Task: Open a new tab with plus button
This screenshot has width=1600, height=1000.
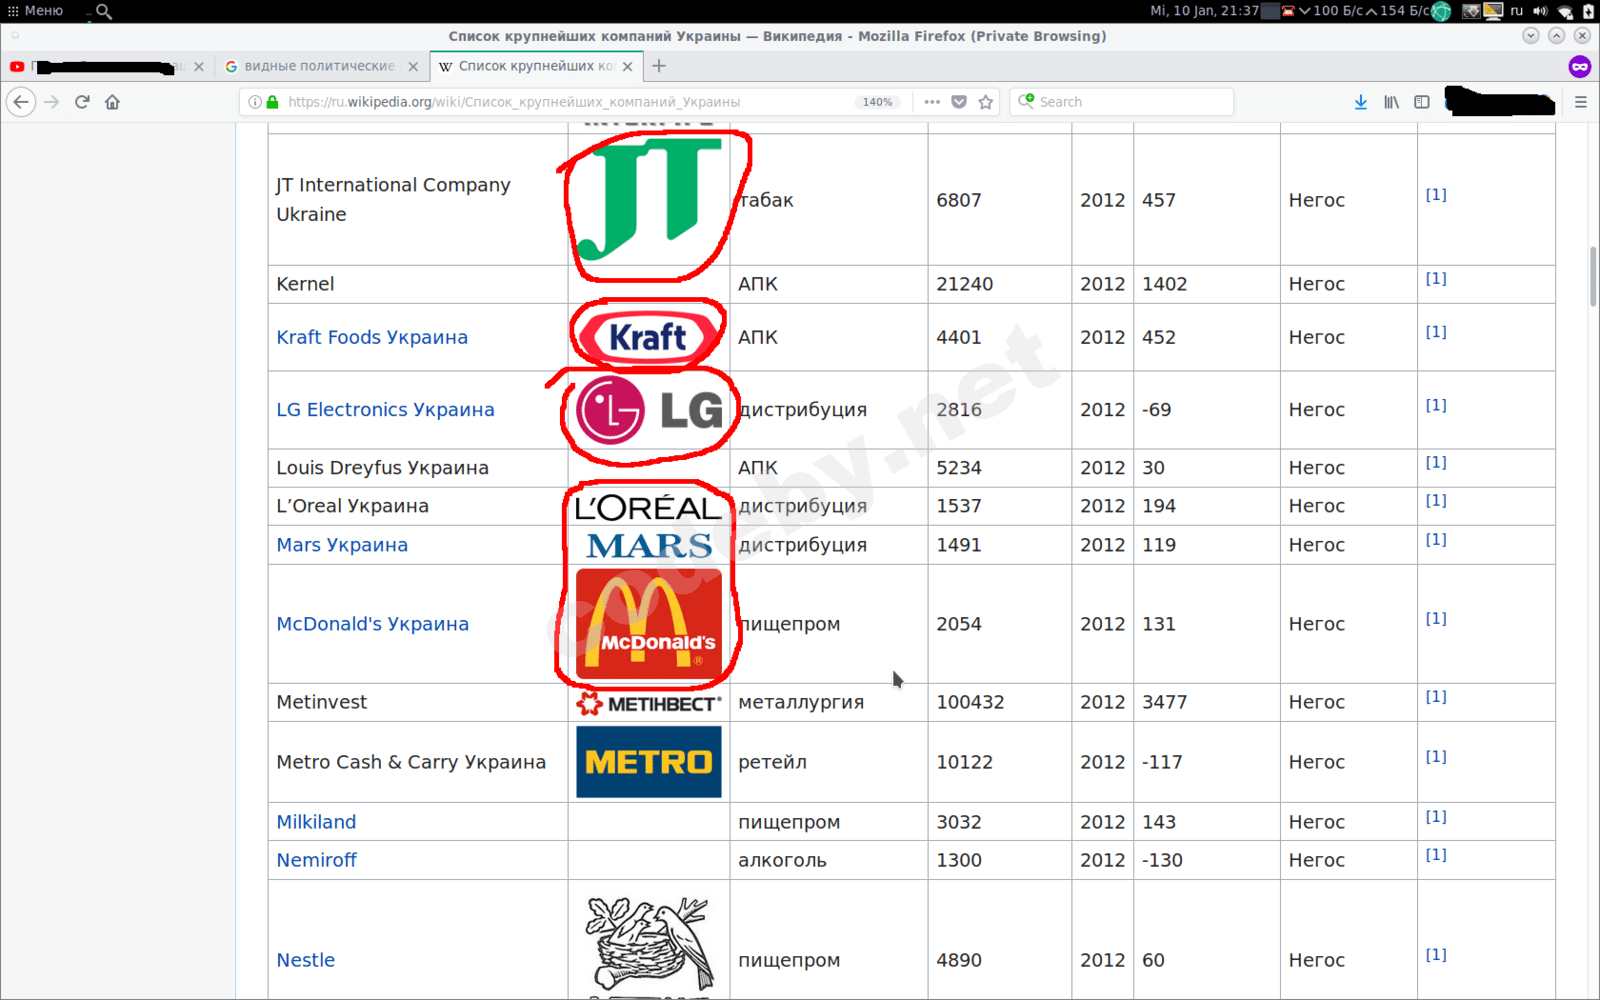Action: [659, 66]
